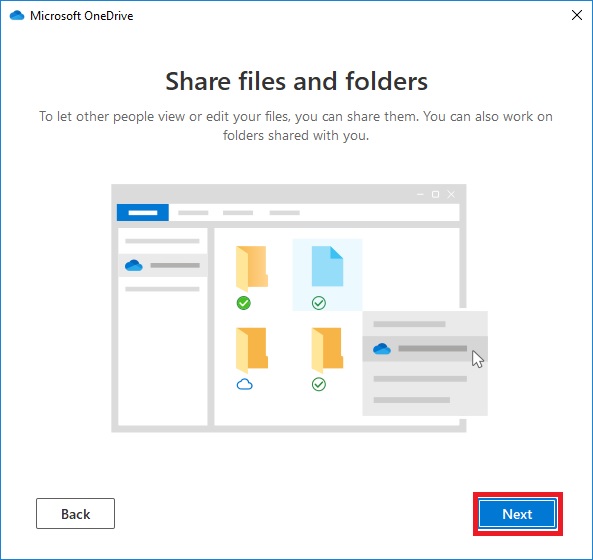Click the Share files and folders heading
This screenshot has width=593, height=560.
click(296, 81)
